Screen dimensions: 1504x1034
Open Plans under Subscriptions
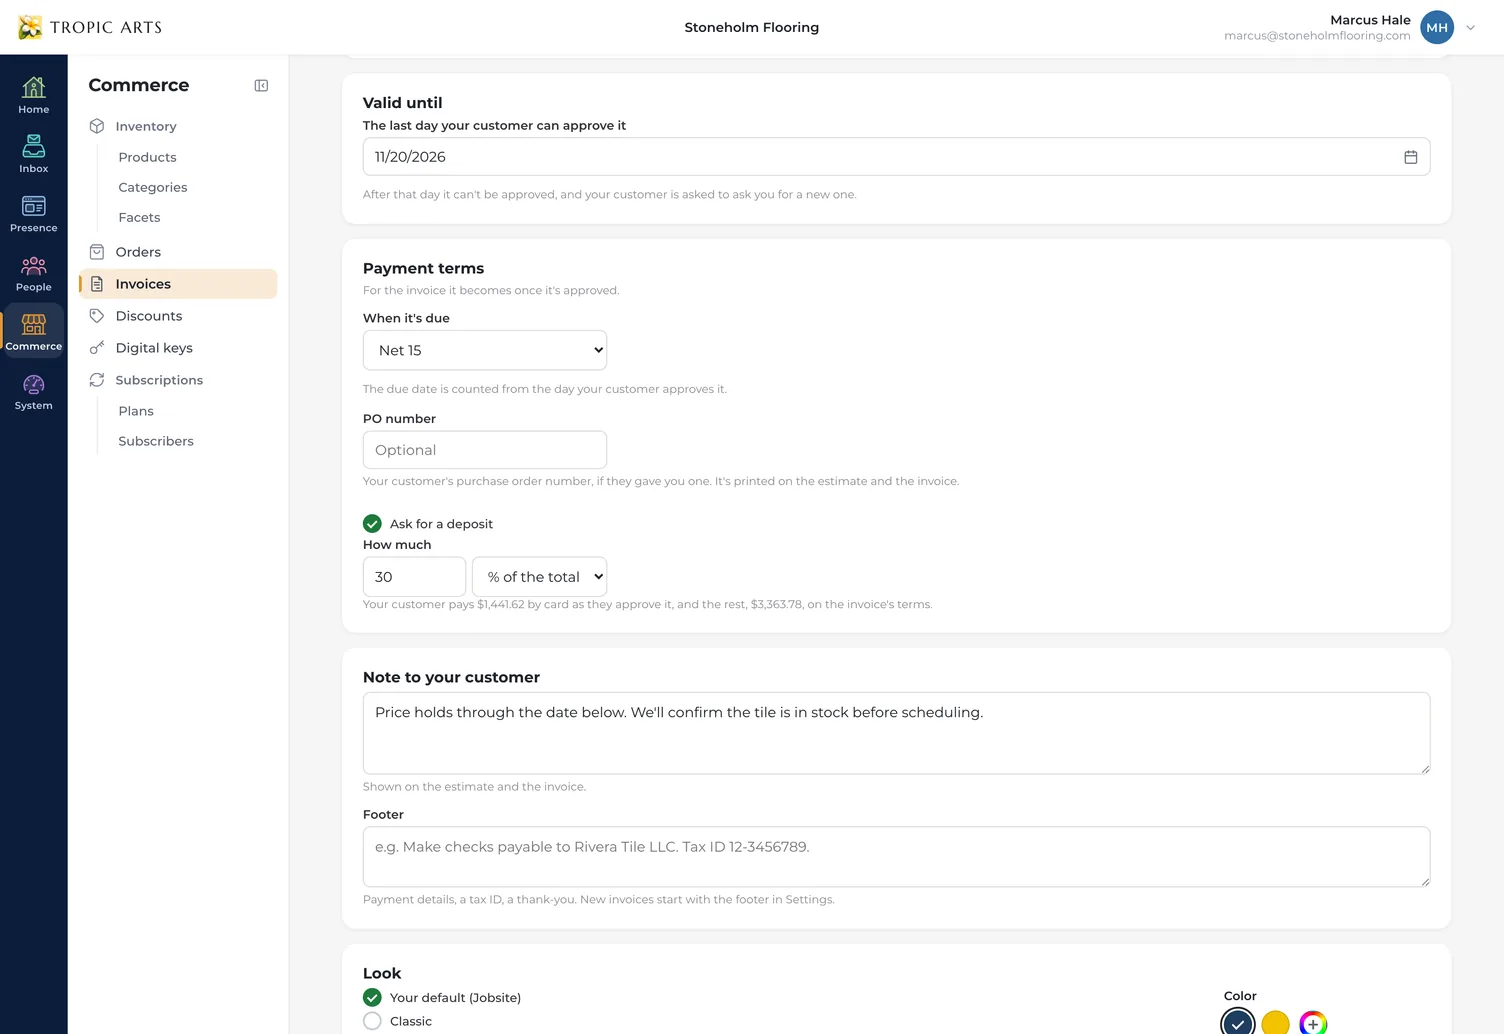click(x=136, y=411)
